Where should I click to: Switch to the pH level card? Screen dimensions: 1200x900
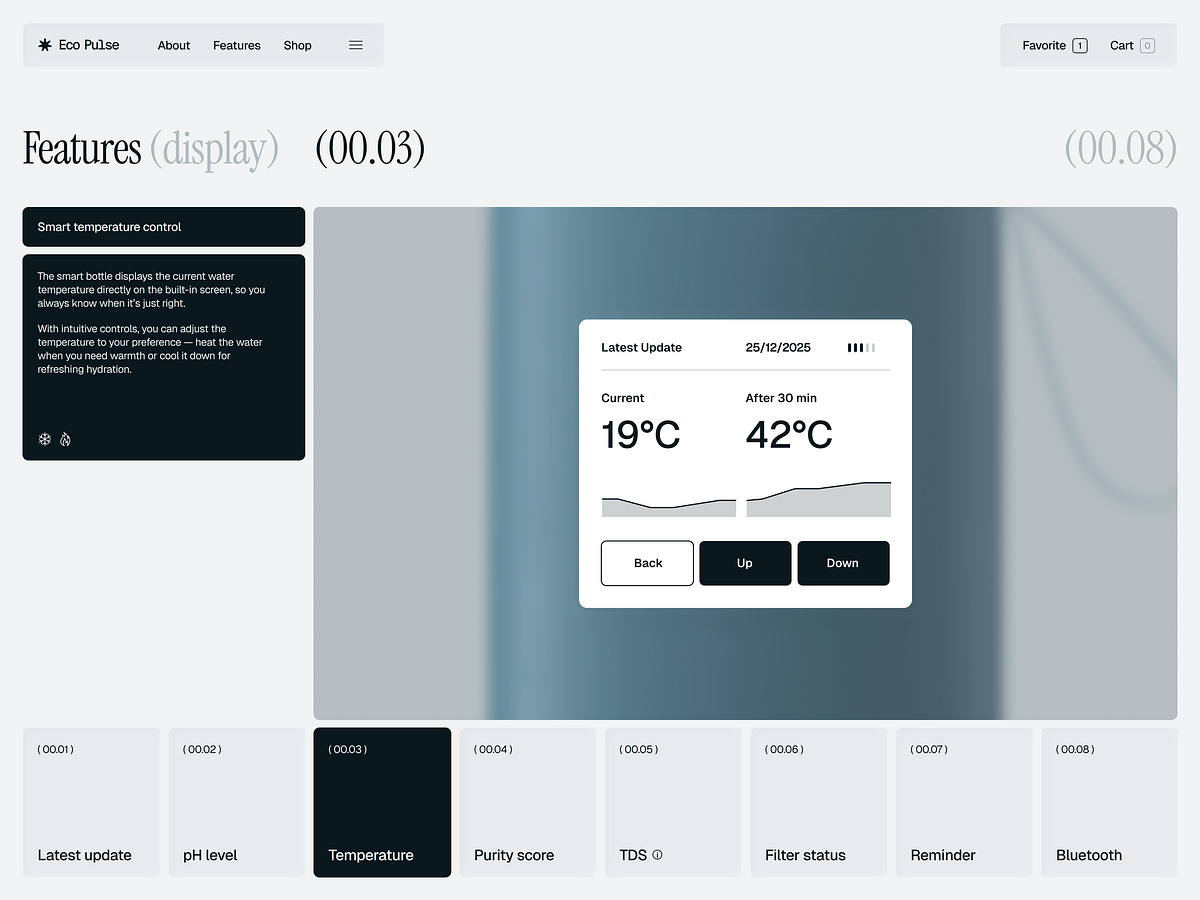236,802
